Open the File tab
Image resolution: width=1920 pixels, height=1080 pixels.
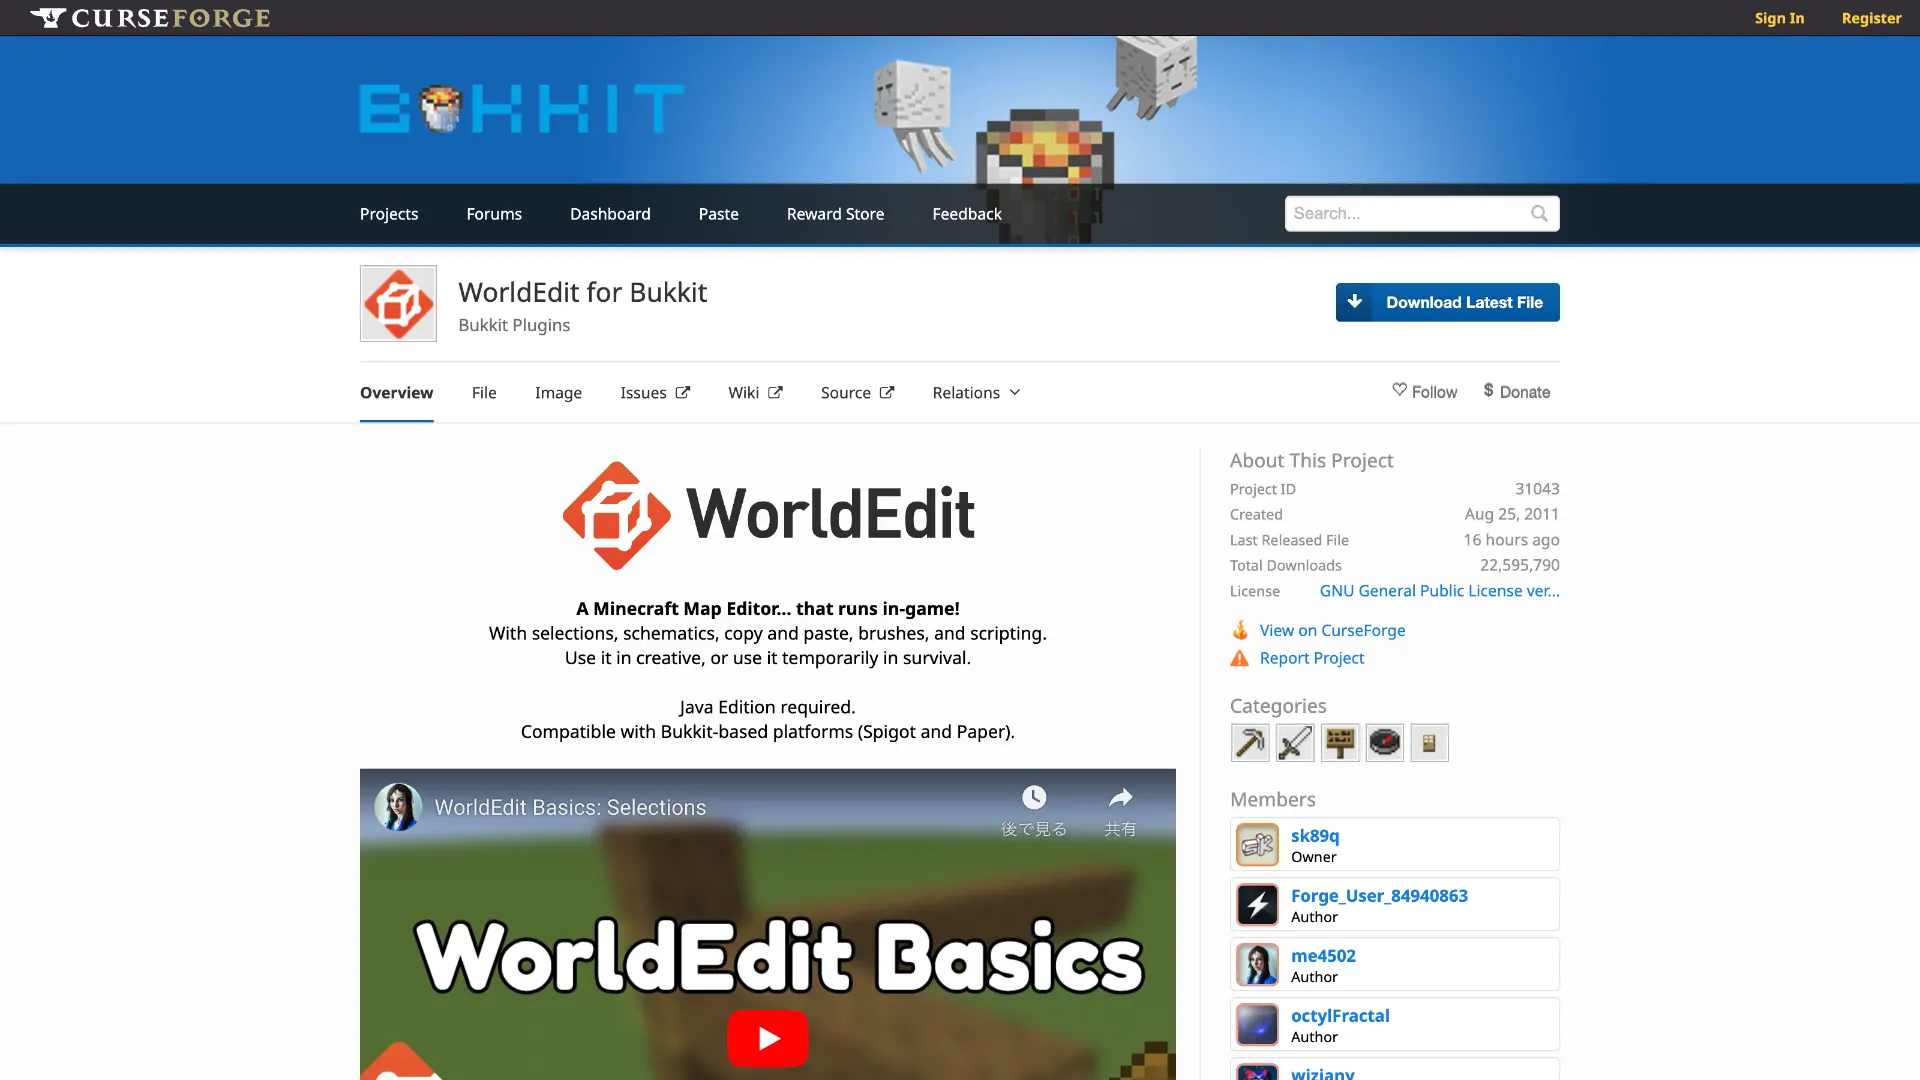(x=484, y=392)
